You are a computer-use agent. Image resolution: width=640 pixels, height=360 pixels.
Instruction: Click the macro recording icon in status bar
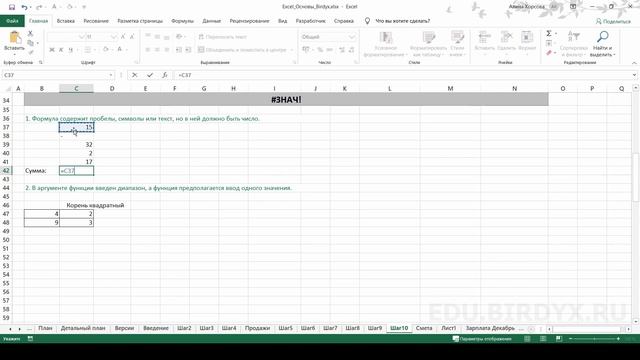30,339
